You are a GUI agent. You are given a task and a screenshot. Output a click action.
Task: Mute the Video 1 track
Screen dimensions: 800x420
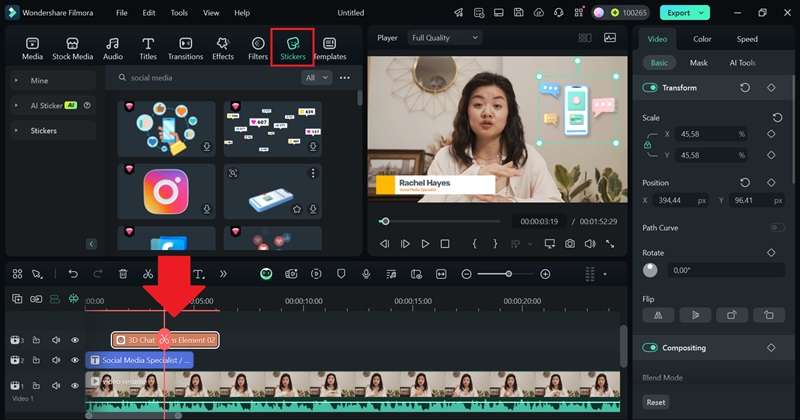(x=56, y=386)
